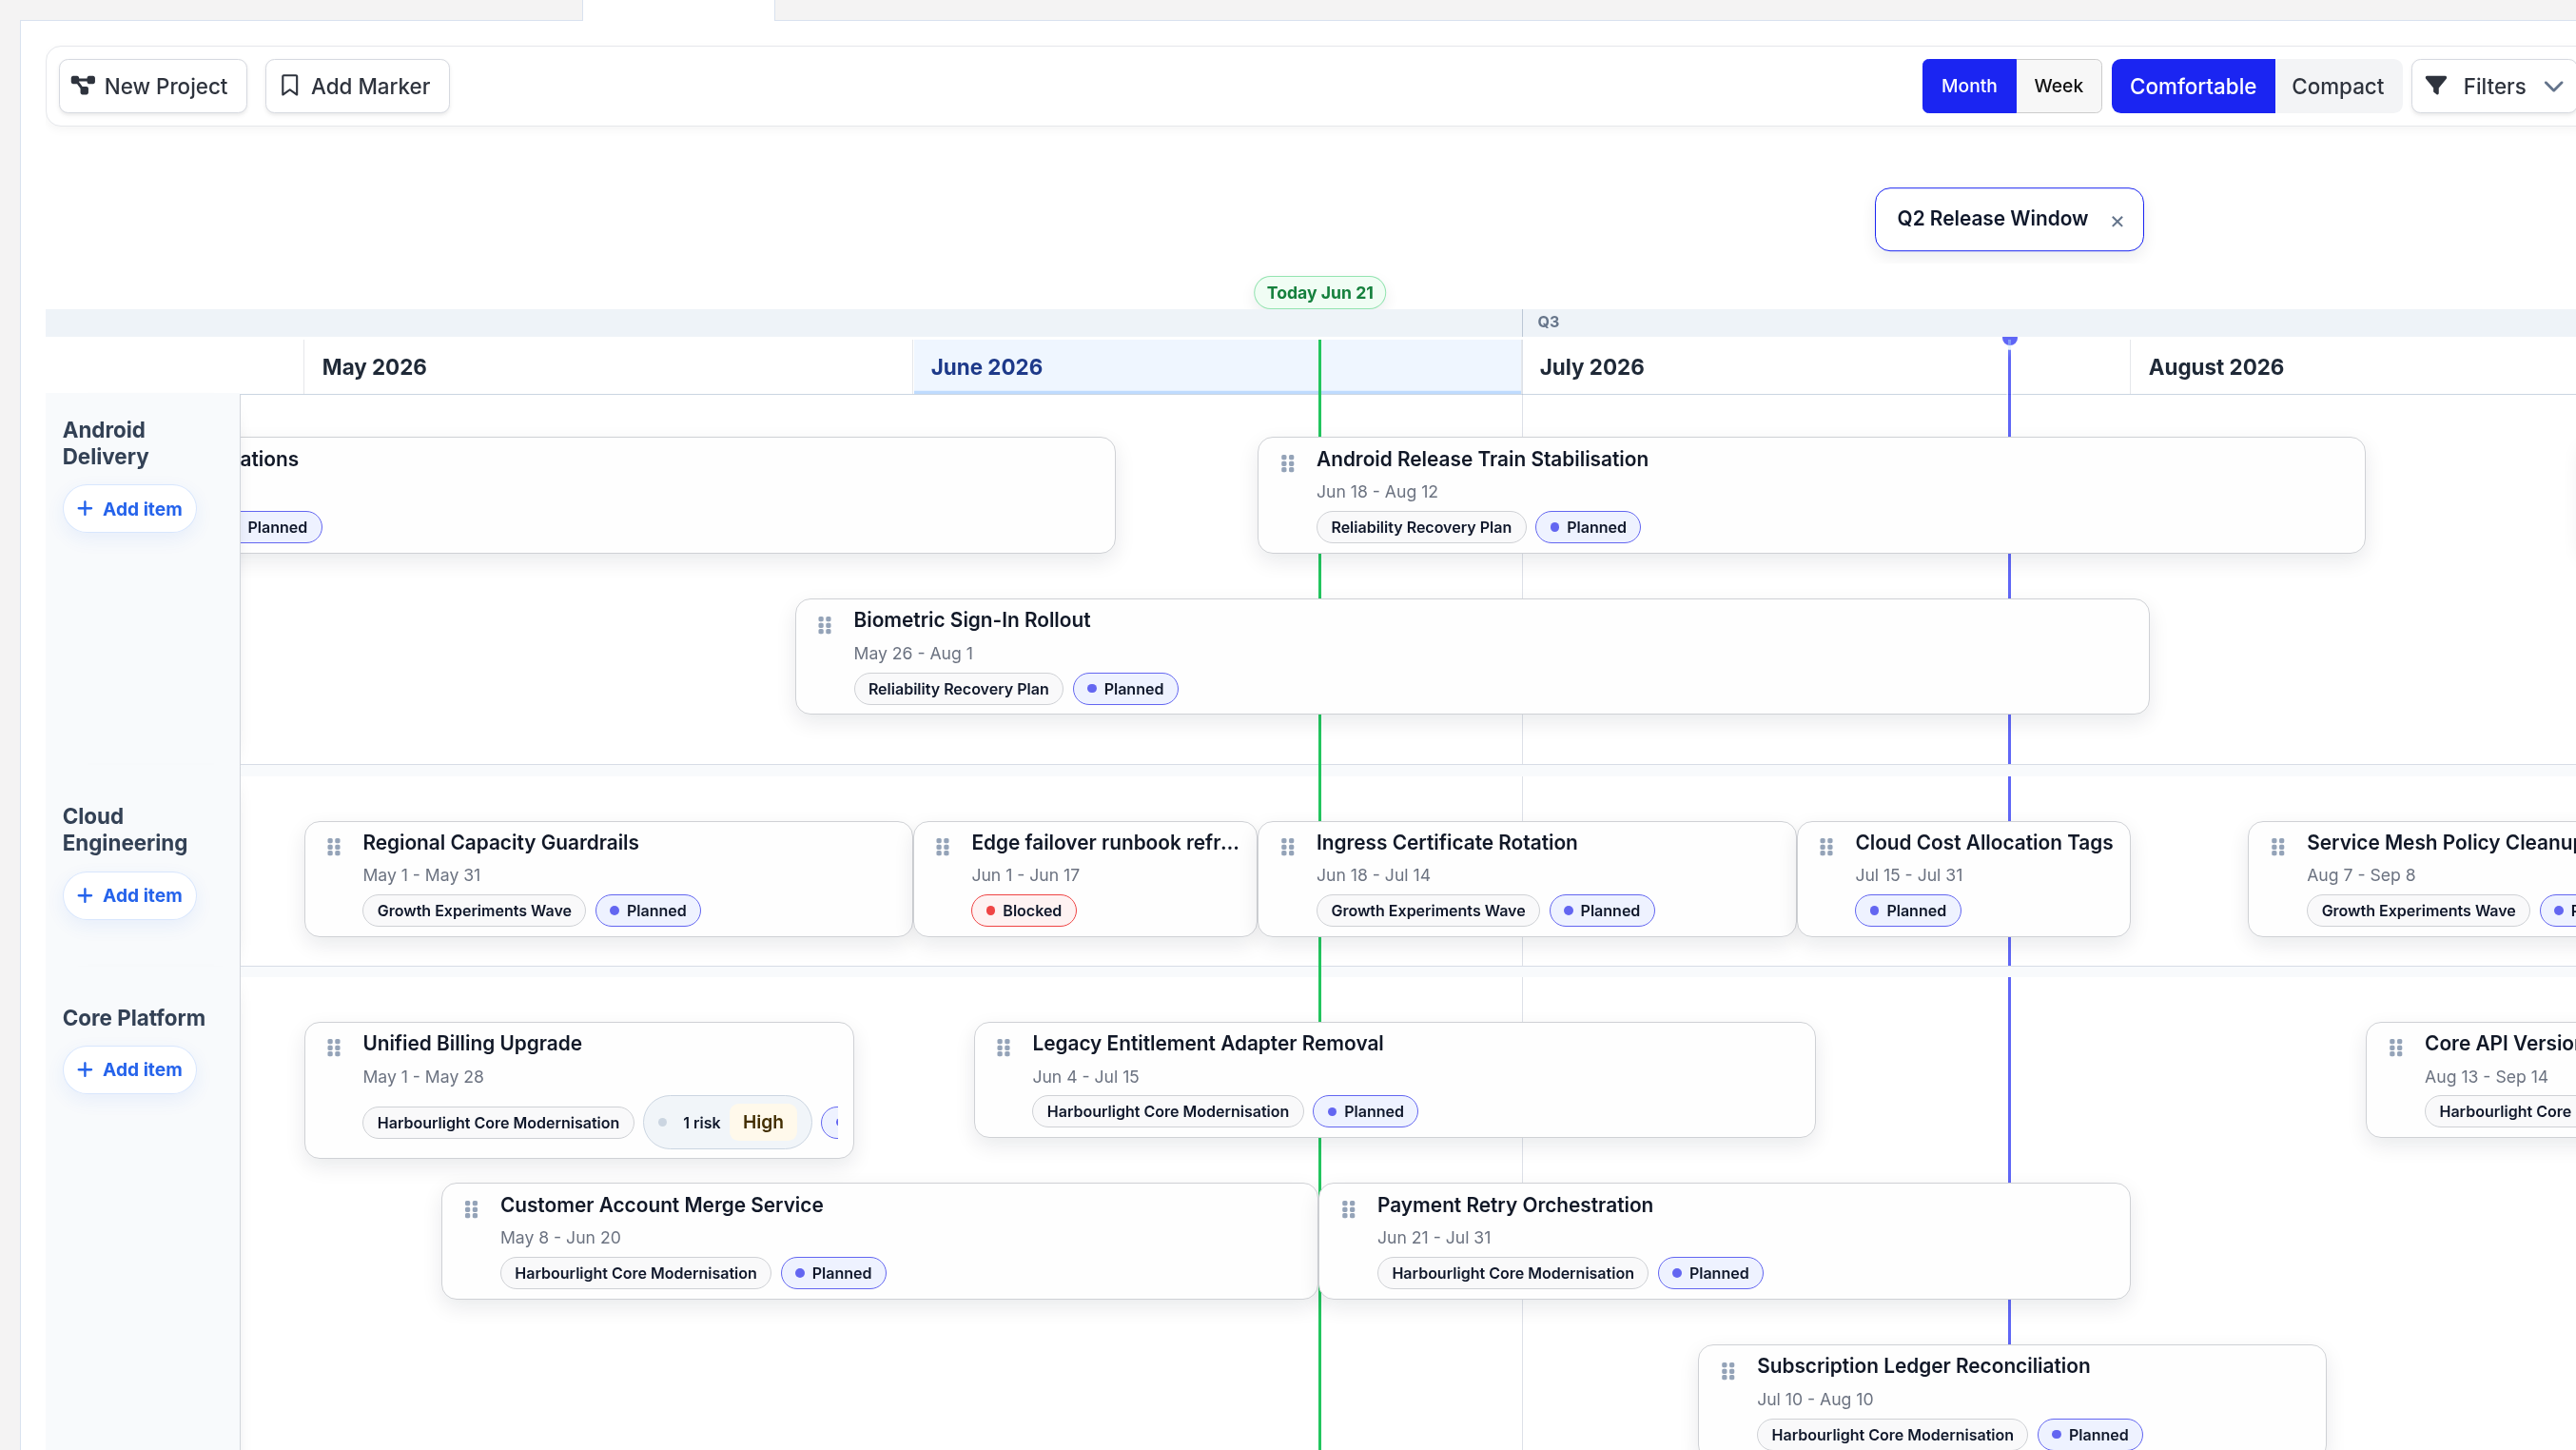Add item to Core Platform lane

tap(130, 1069)
